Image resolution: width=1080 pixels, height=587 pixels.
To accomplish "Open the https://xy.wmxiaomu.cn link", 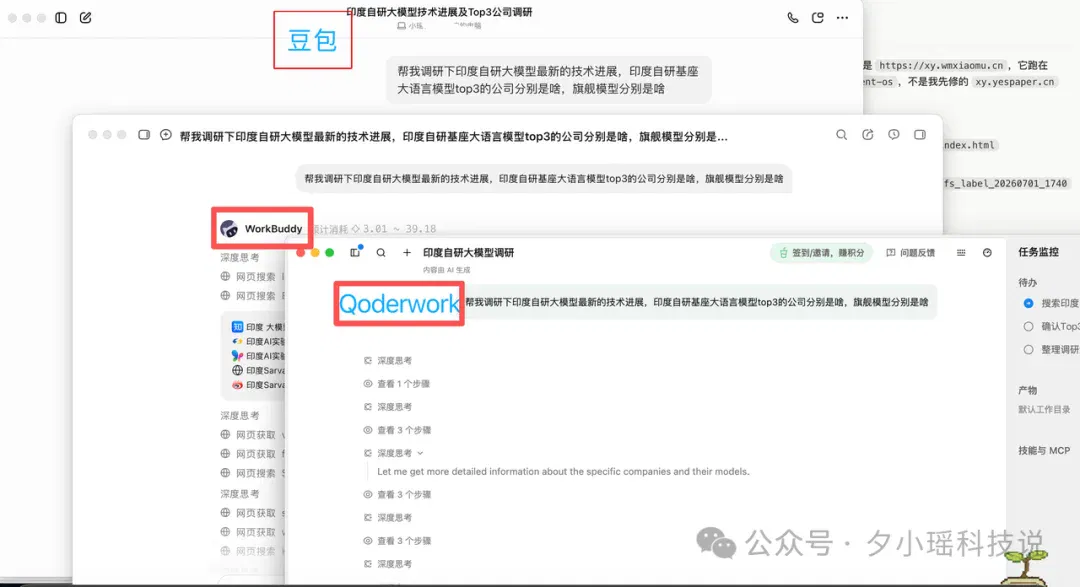I will [x=941, y=65].
